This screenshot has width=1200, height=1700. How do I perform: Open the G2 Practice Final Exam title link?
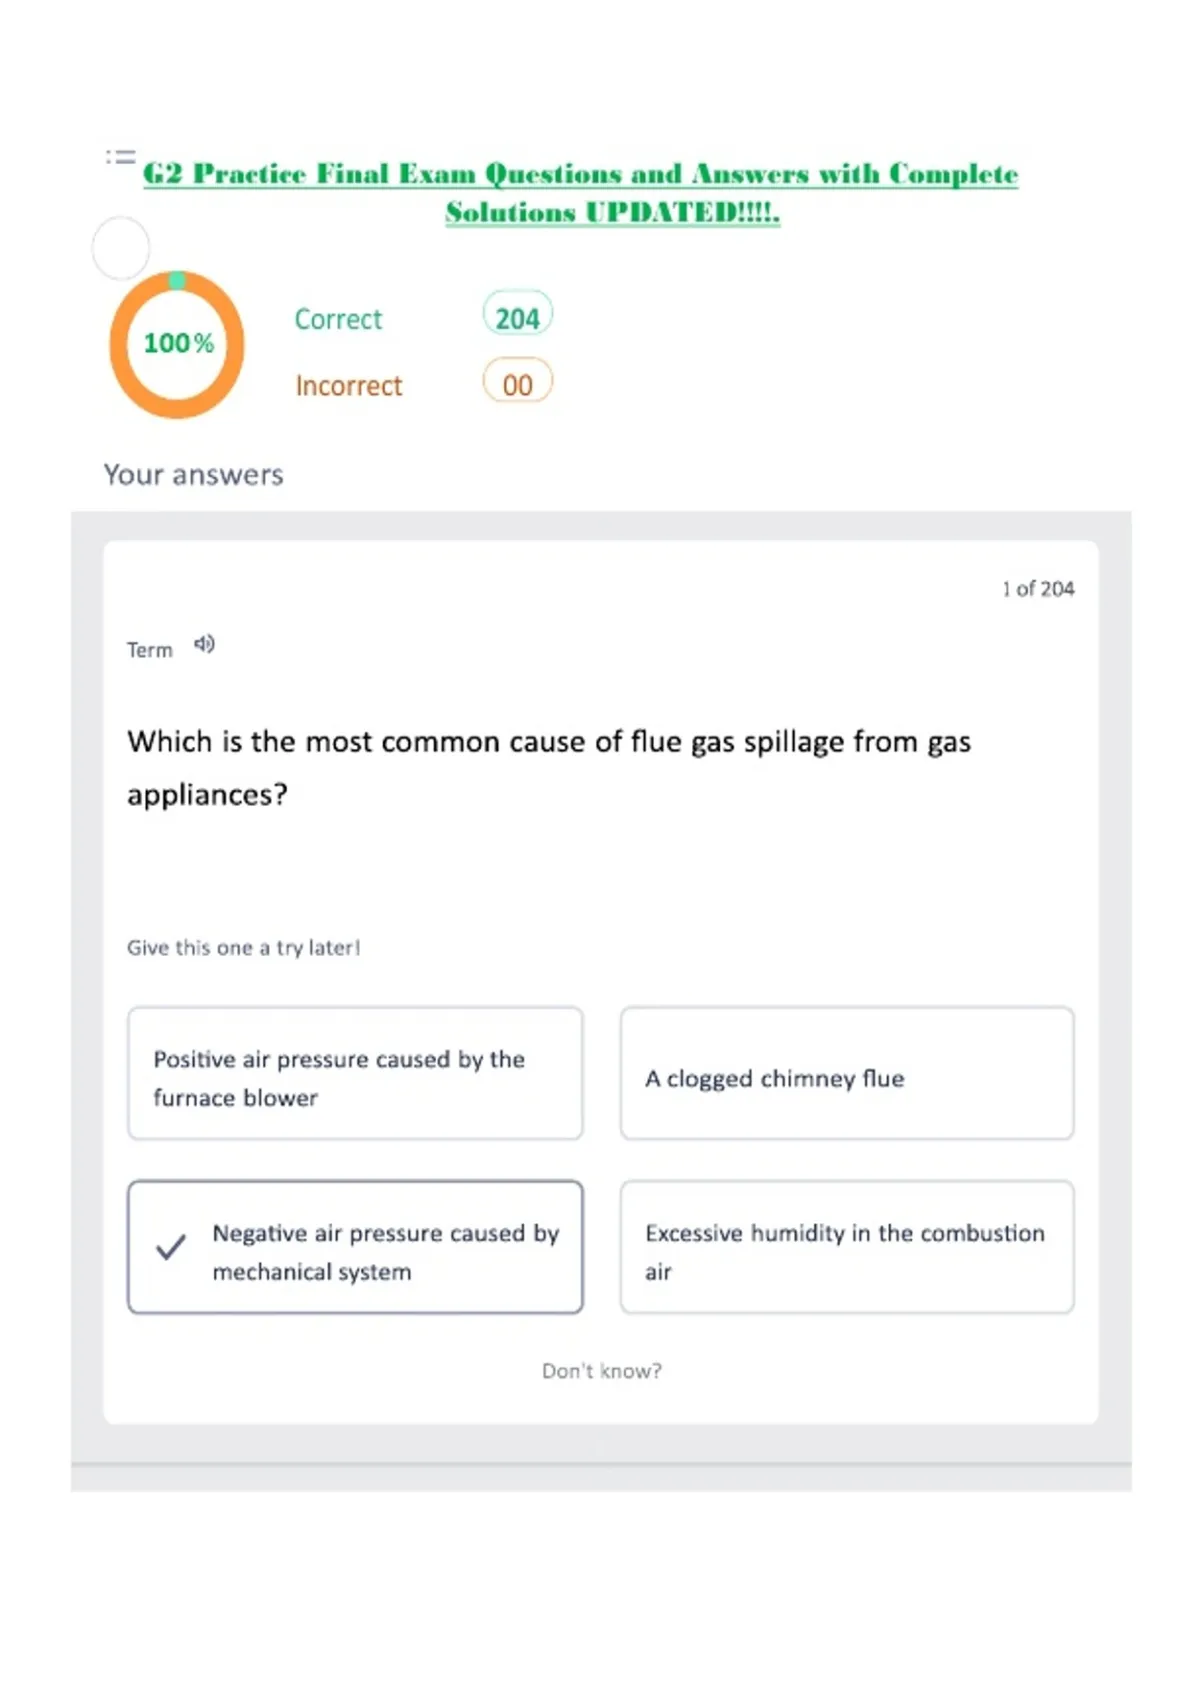tap(581, 192)
